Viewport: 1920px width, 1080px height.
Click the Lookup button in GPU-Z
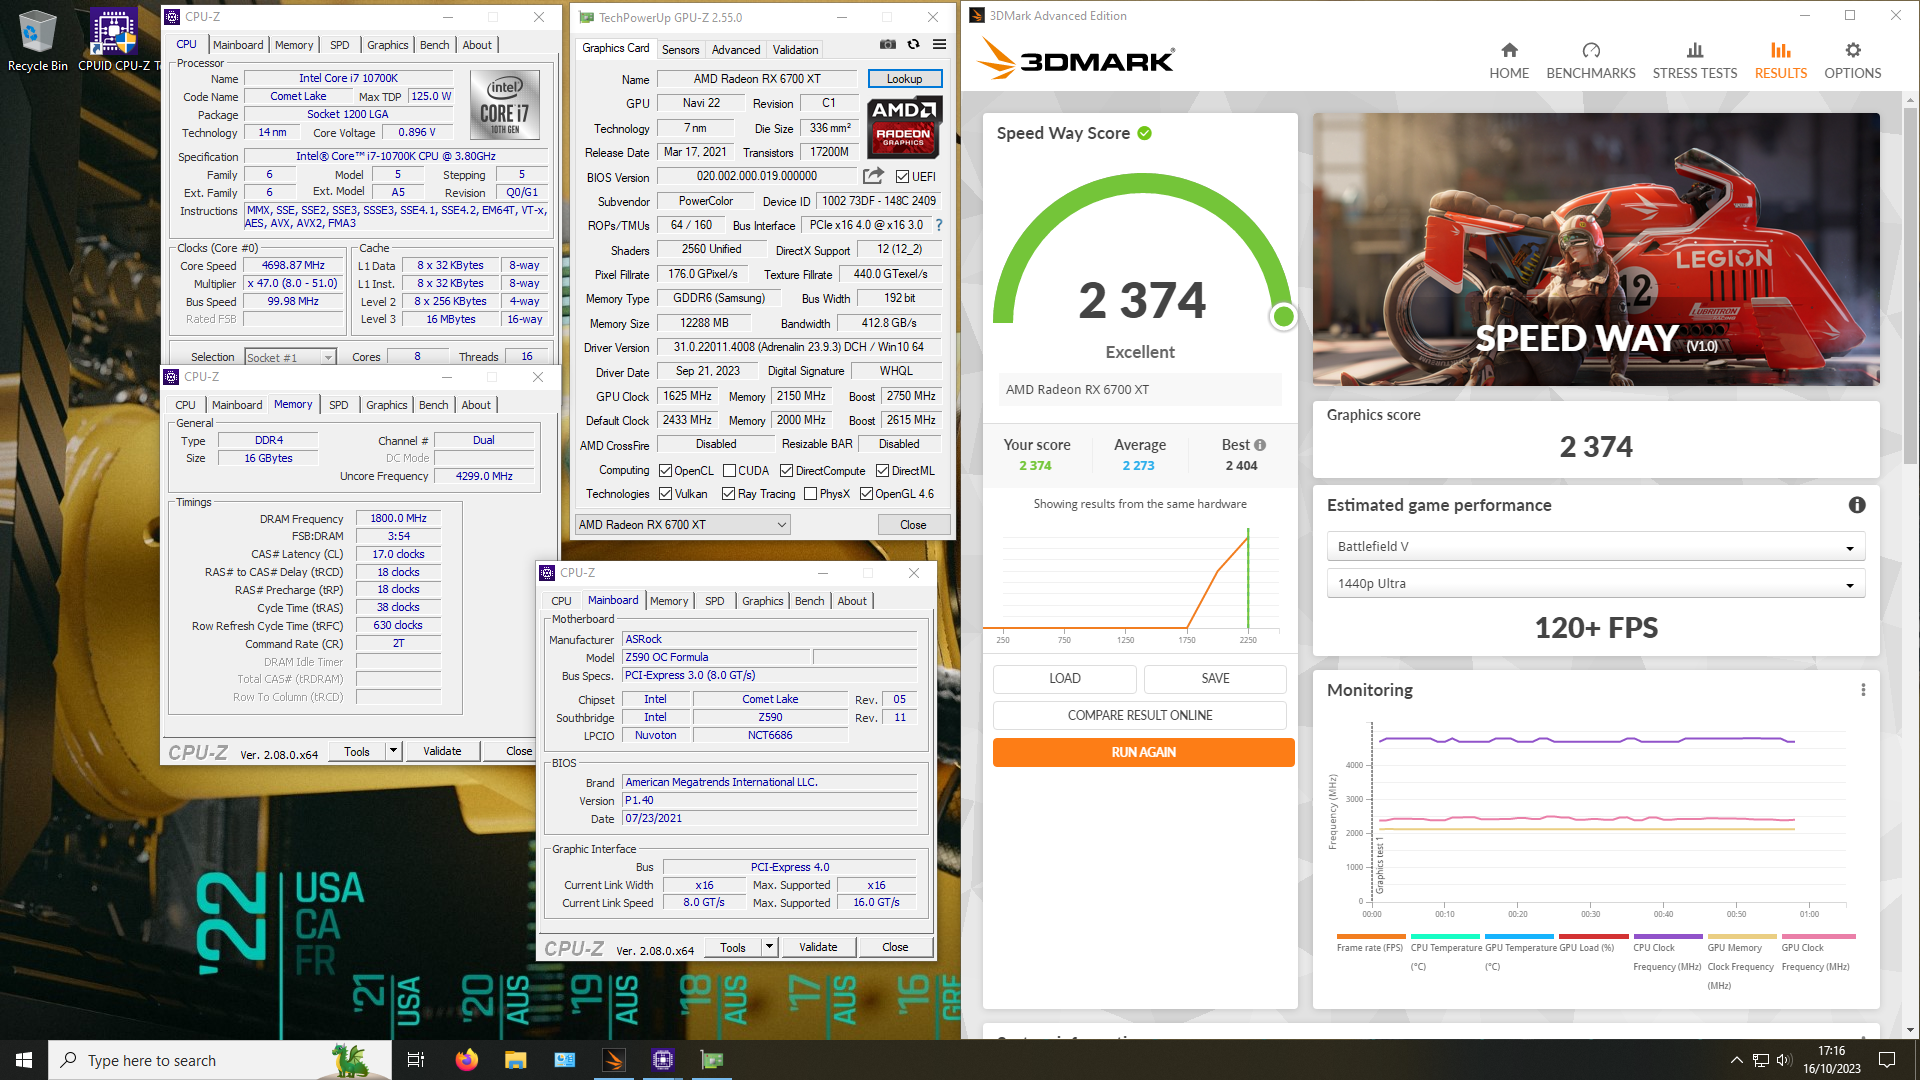905,79
